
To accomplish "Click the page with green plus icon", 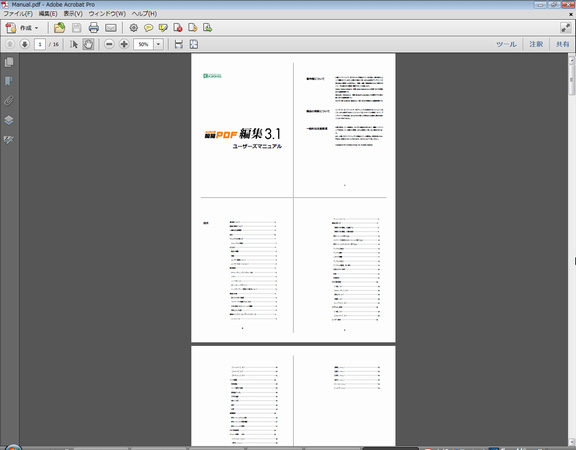I will point(207,28).
